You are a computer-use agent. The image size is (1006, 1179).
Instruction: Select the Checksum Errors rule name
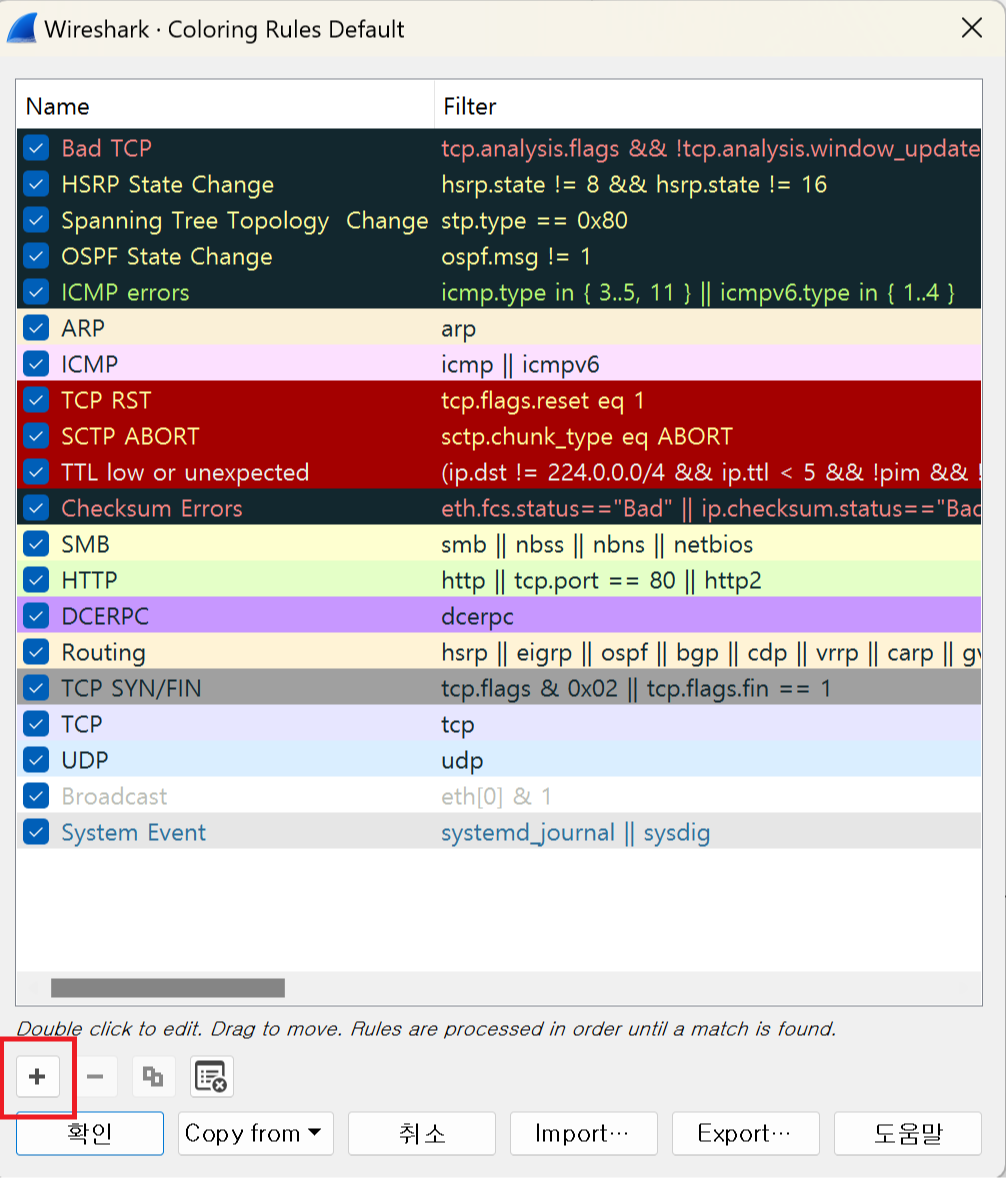152,508
